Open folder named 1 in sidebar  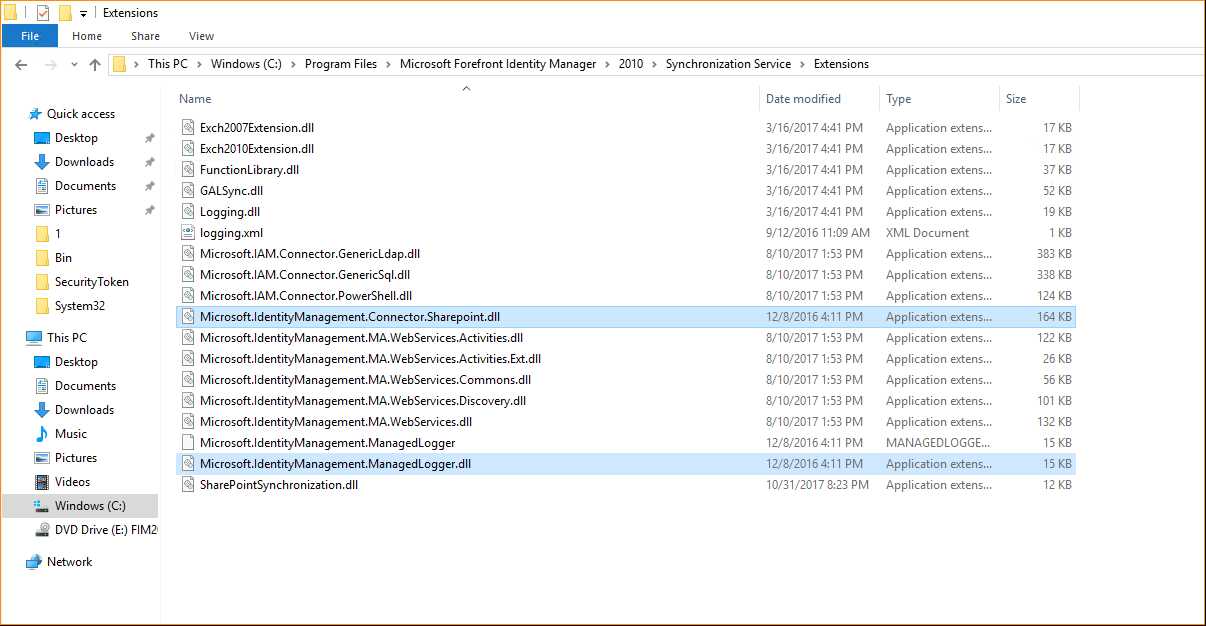58,234
